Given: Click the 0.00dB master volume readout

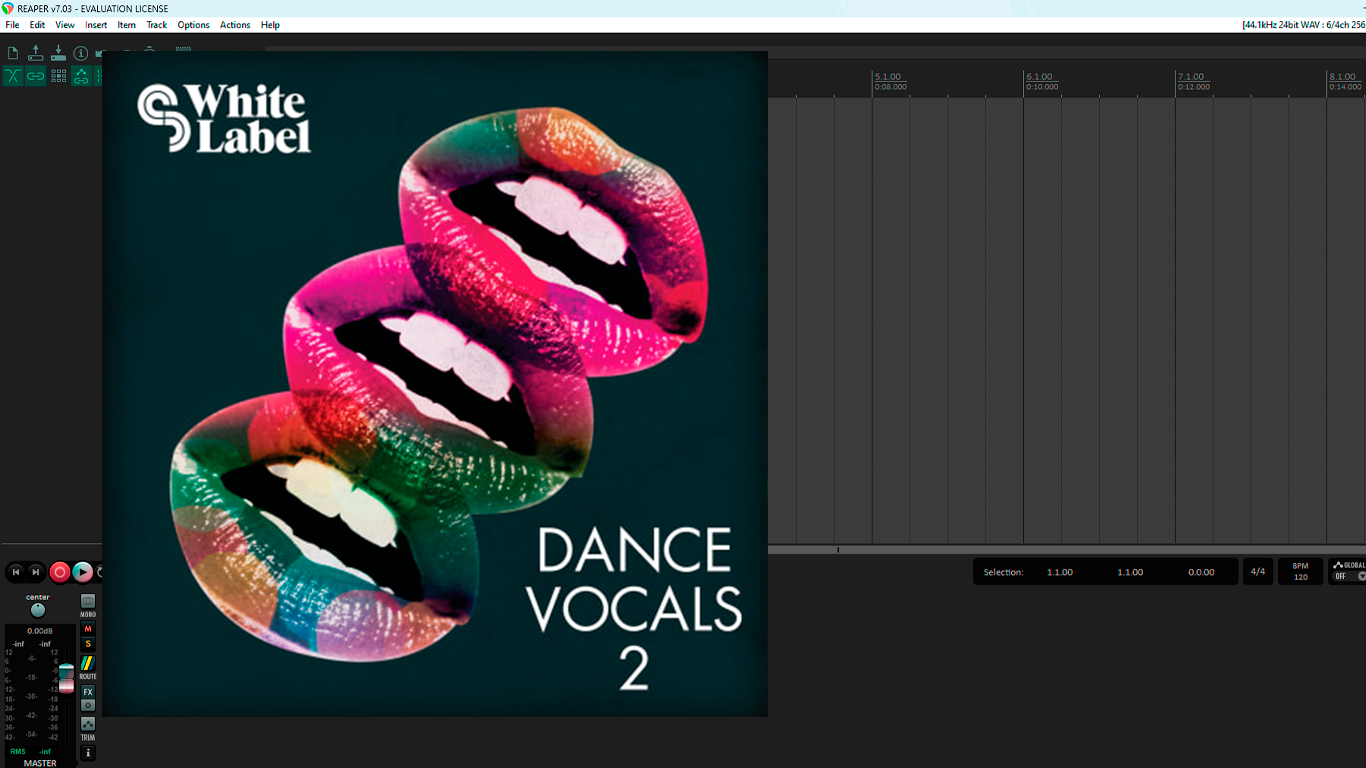Looking at the screenshot, I should [x=39, y=631].
